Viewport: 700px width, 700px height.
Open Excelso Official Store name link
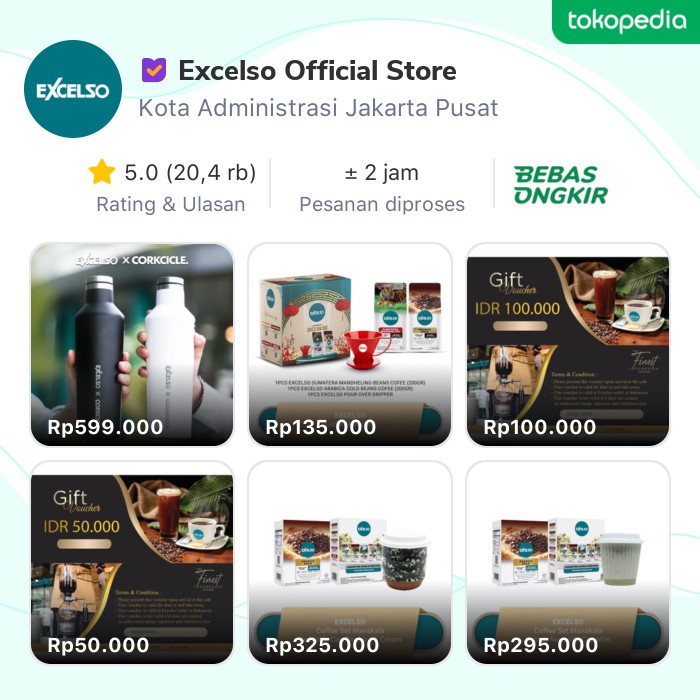point(317,71)
